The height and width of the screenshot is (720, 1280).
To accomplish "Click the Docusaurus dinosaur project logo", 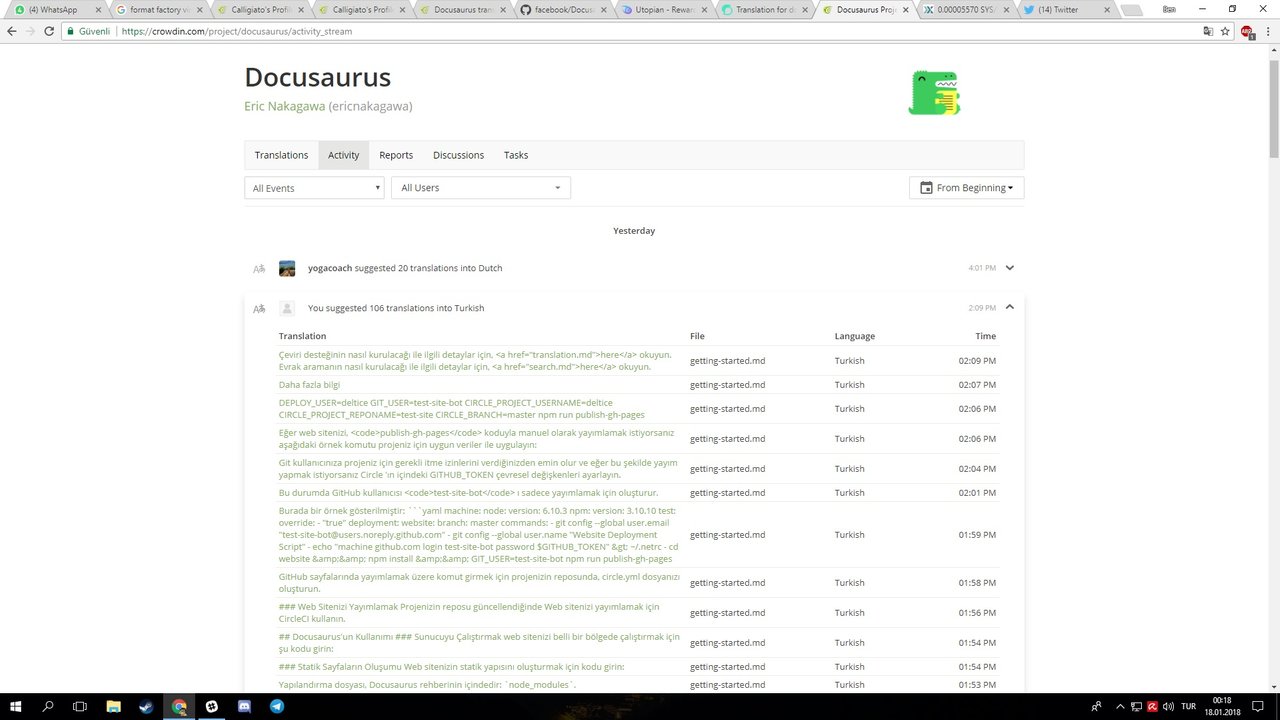I will (x=934, y=93).
